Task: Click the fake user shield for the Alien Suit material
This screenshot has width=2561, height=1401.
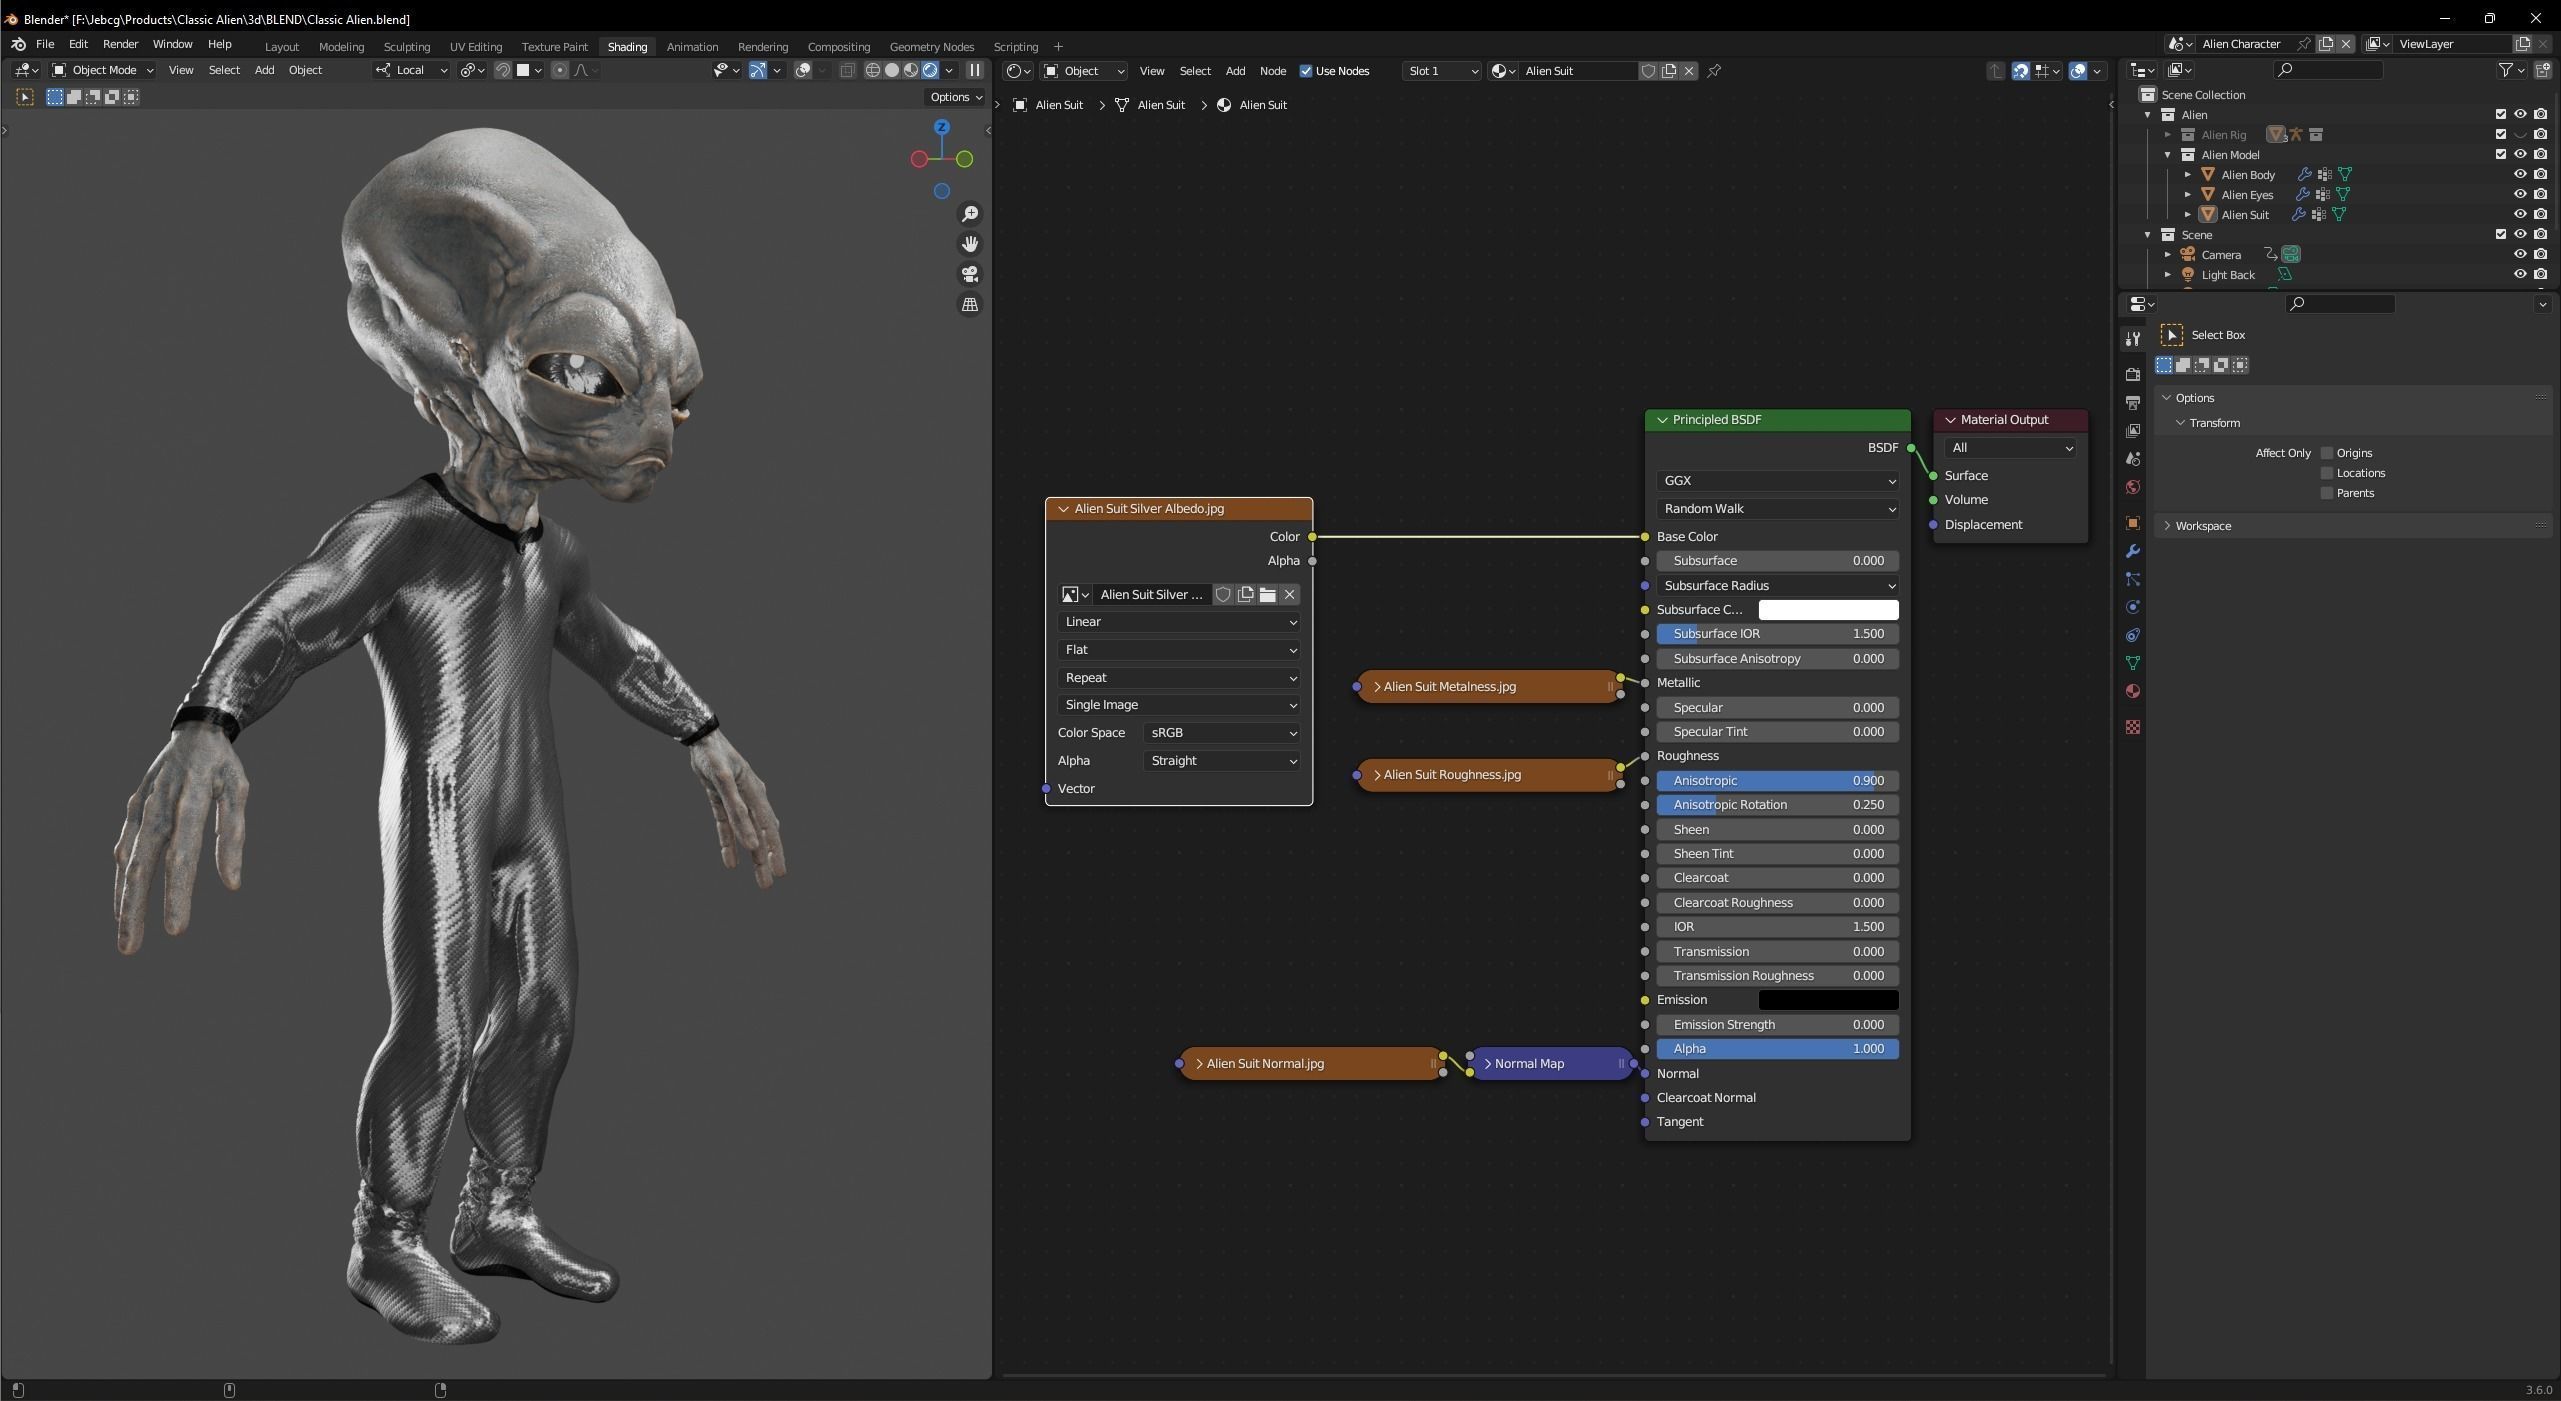Action: tap(1648, 71)
